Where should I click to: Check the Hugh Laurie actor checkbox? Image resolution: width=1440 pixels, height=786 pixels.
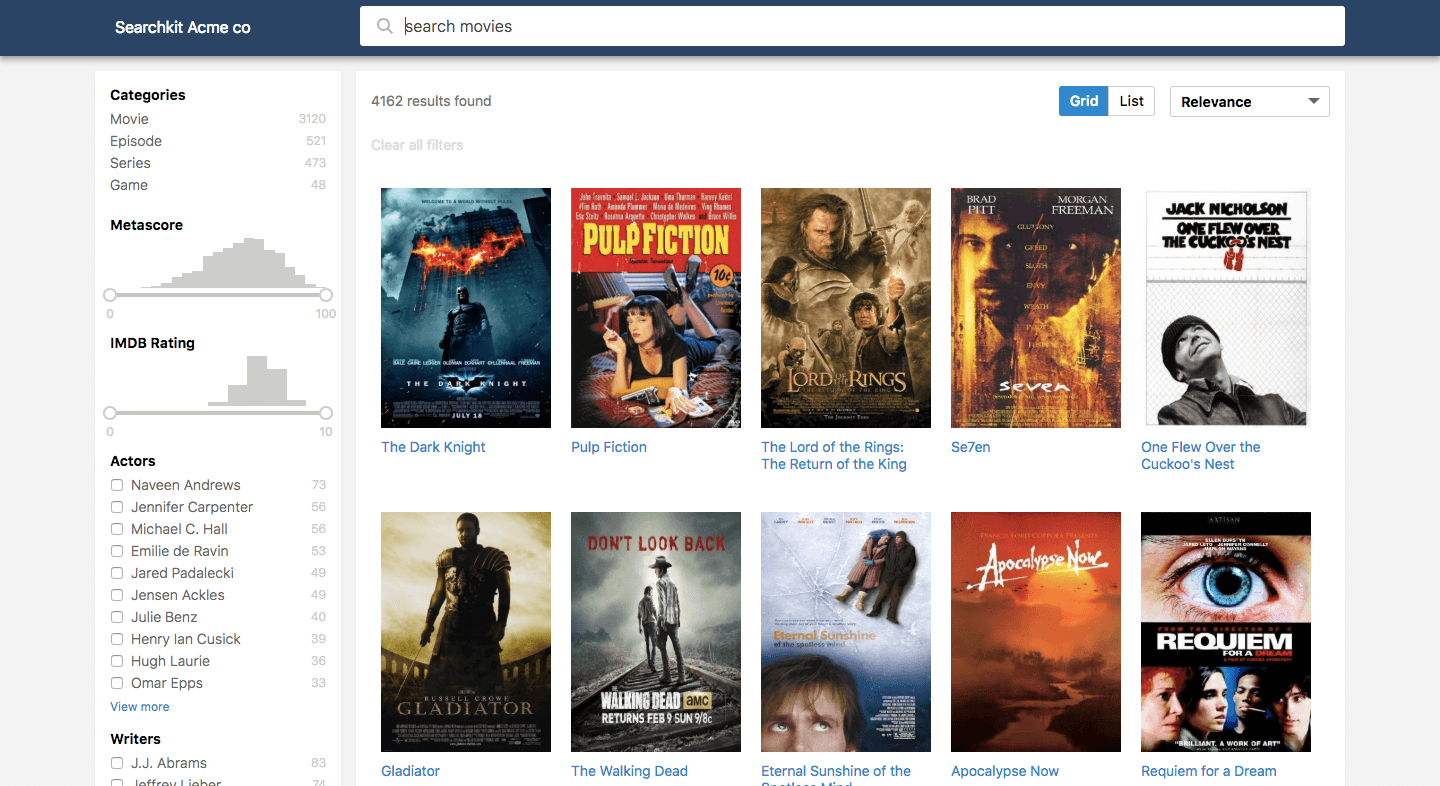pyautogui.click(x=116, y=661)
